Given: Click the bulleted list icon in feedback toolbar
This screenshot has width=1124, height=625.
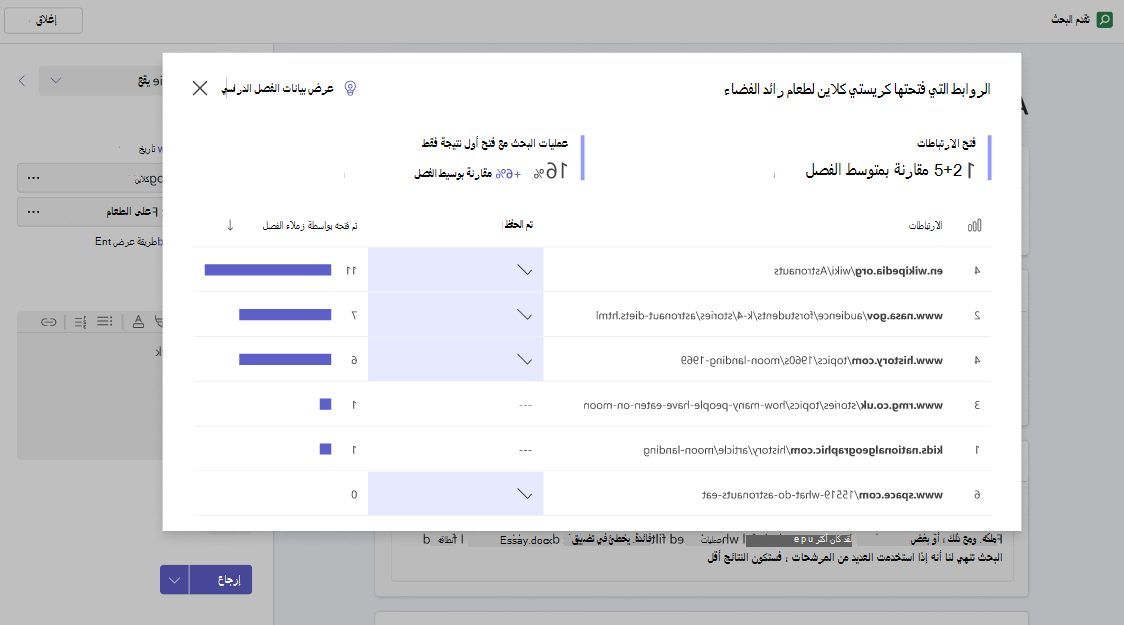Looking at the screenshot, I should [105, 322].
